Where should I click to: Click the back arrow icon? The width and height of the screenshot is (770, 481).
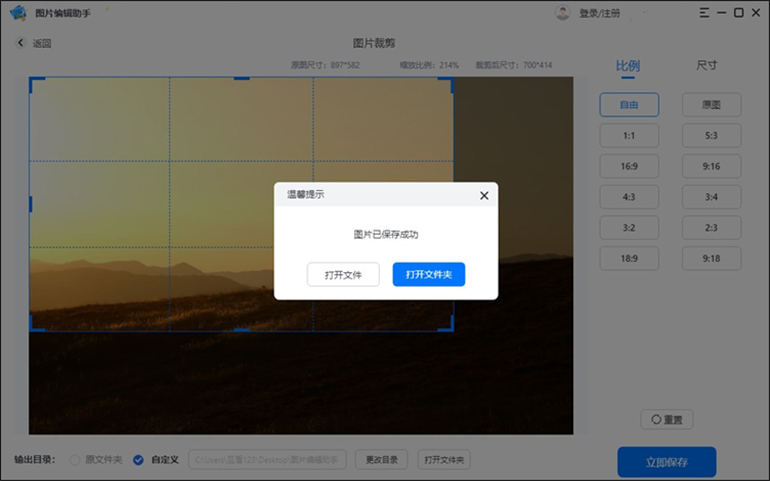coord(21,43)
